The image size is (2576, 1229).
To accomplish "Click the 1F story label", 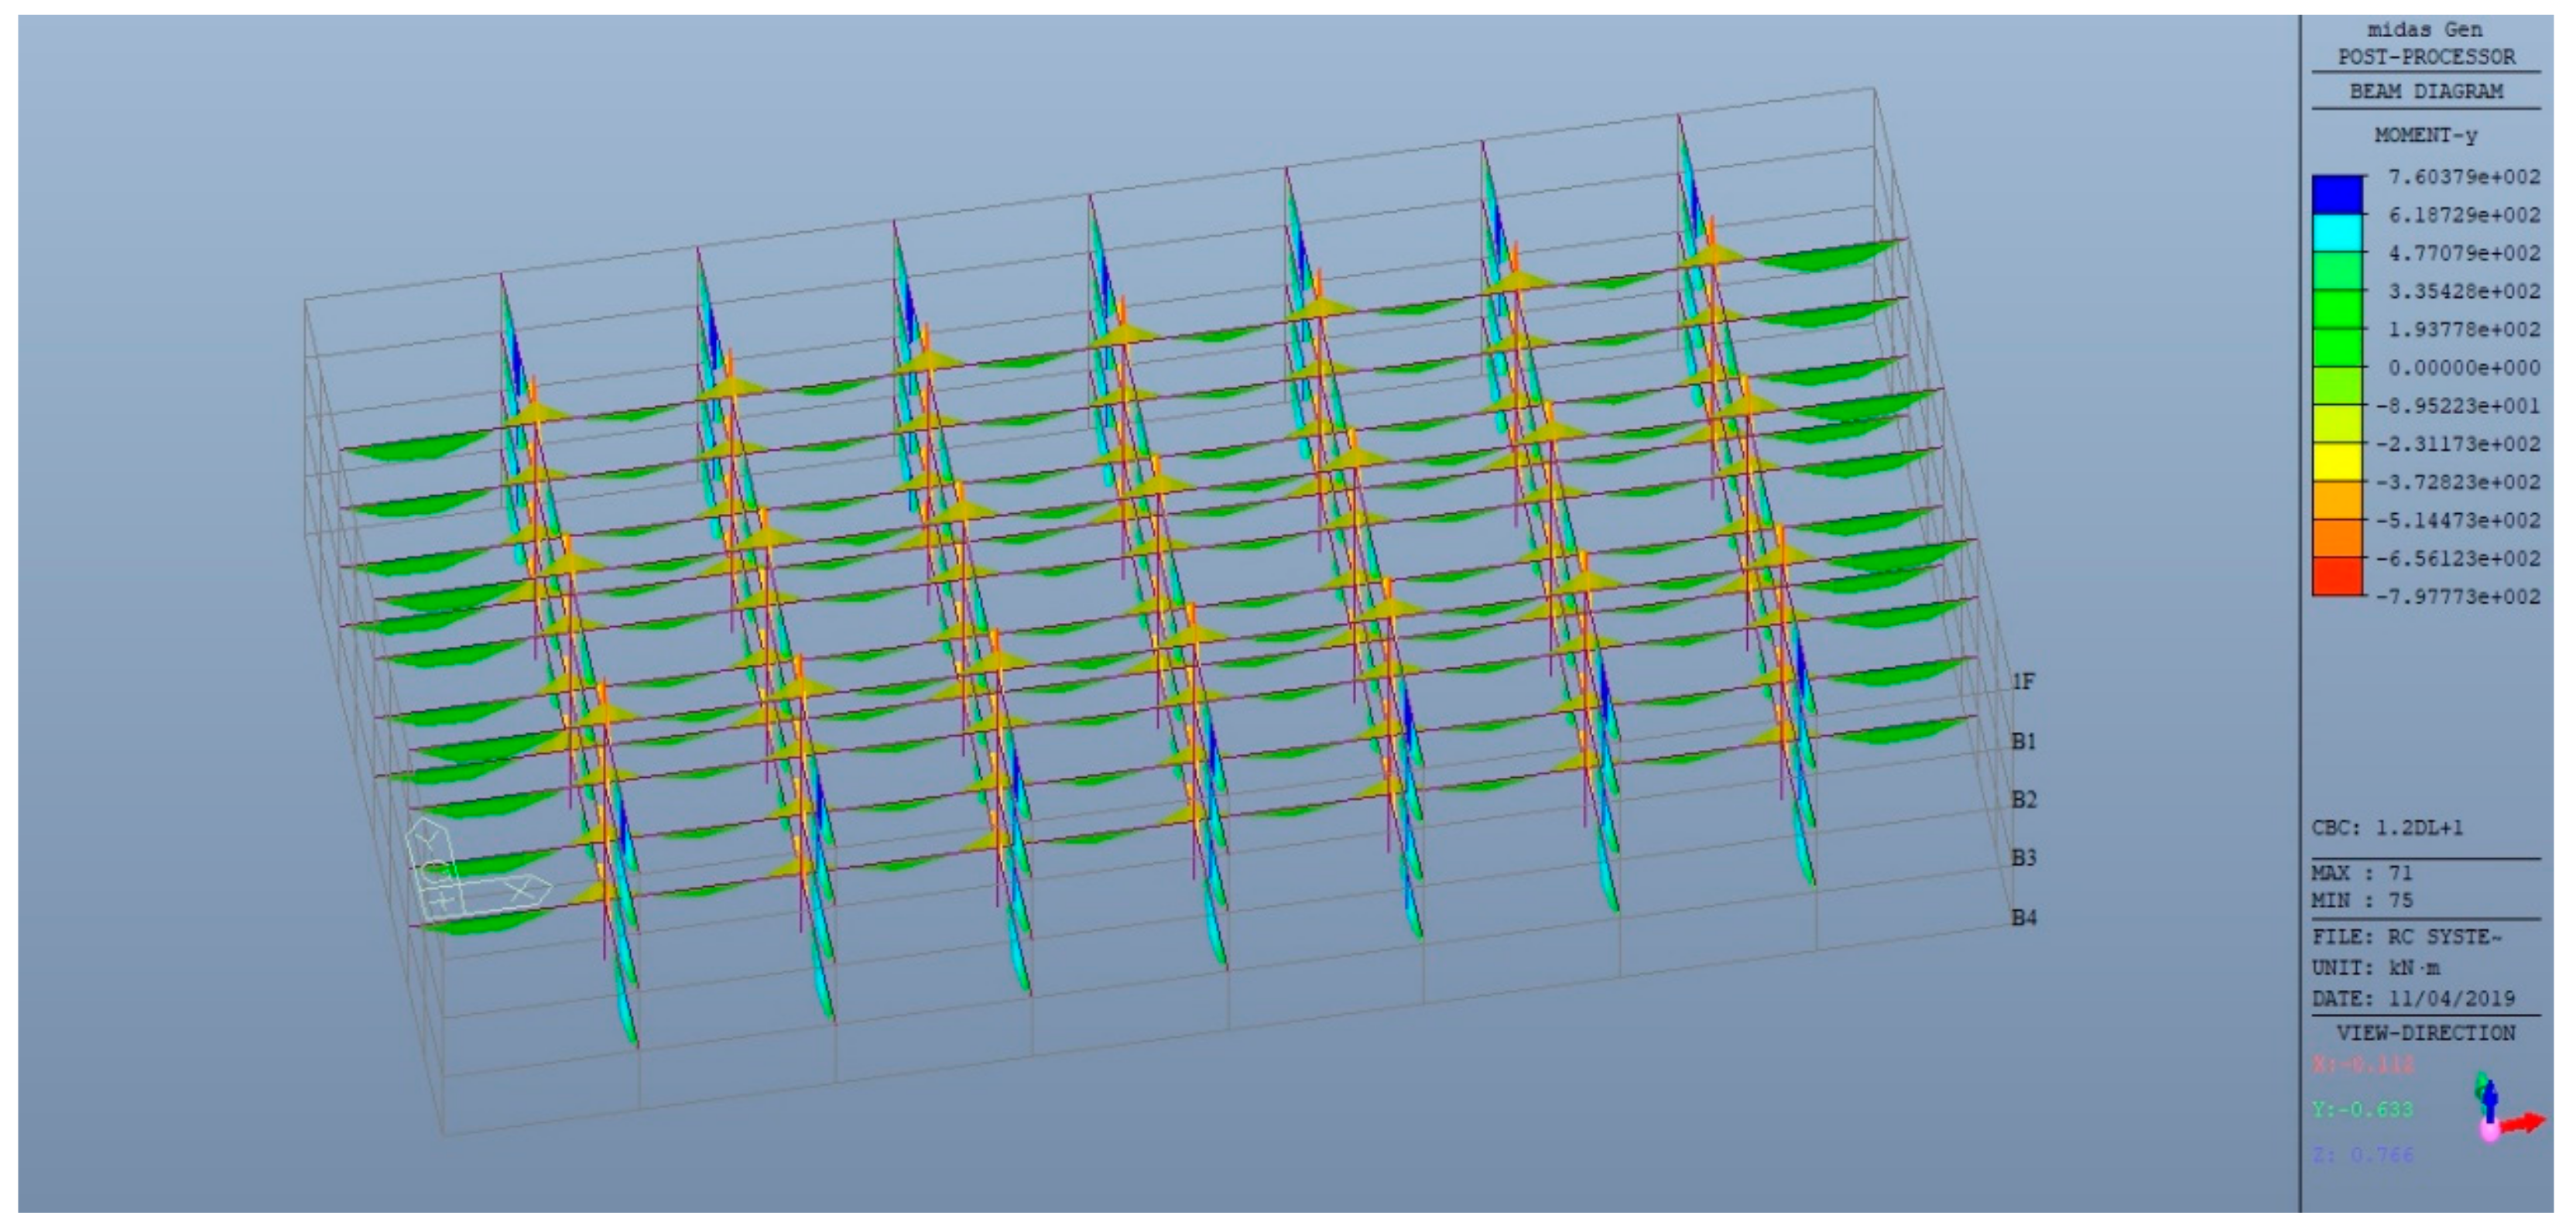I will pyautogui.click(x=2023, y=682).
